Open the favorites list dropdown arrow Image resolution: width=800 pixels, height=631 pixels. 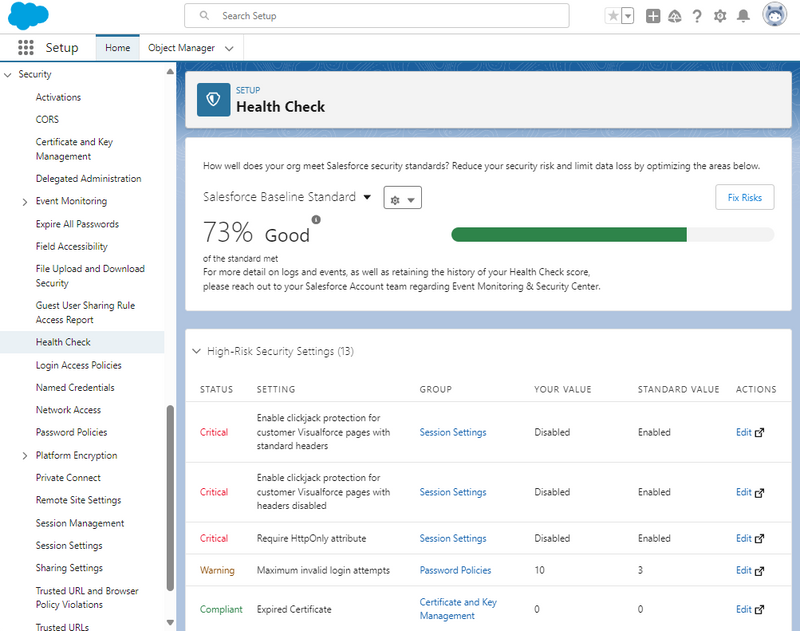click(x=628, y=16)
